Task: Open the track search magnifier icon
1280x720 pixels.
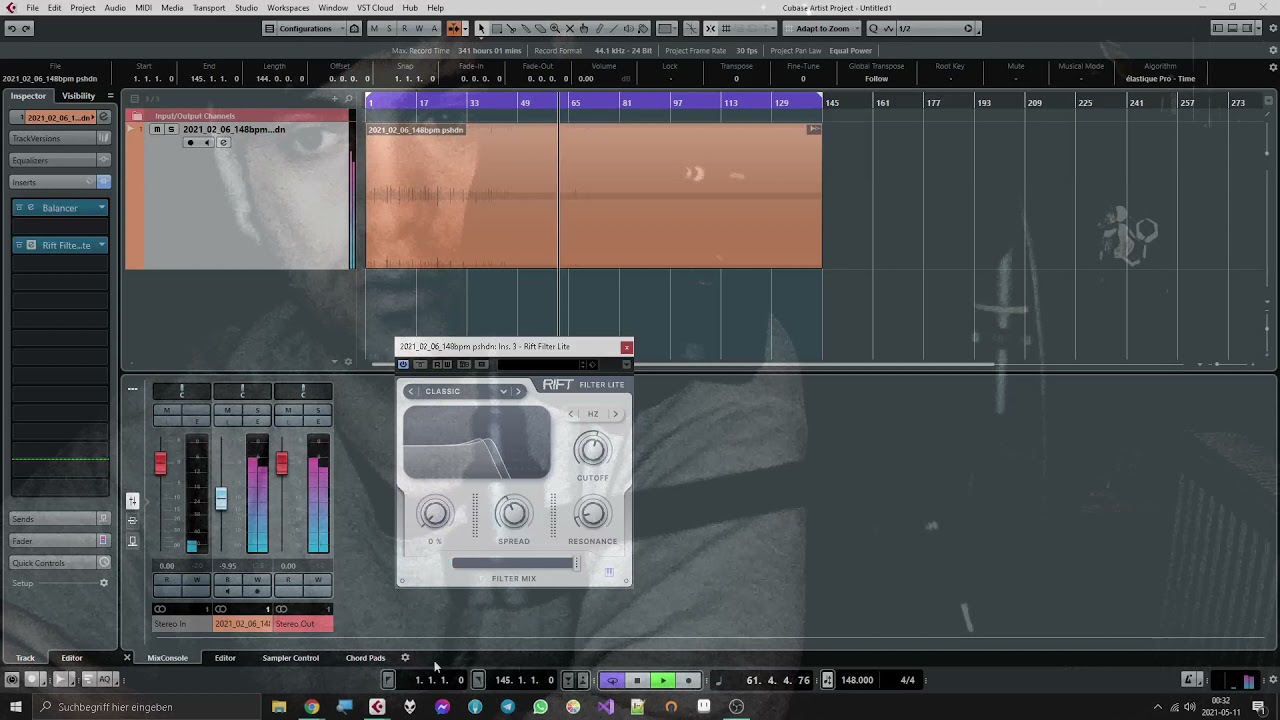Action: [x=349, y=98]
